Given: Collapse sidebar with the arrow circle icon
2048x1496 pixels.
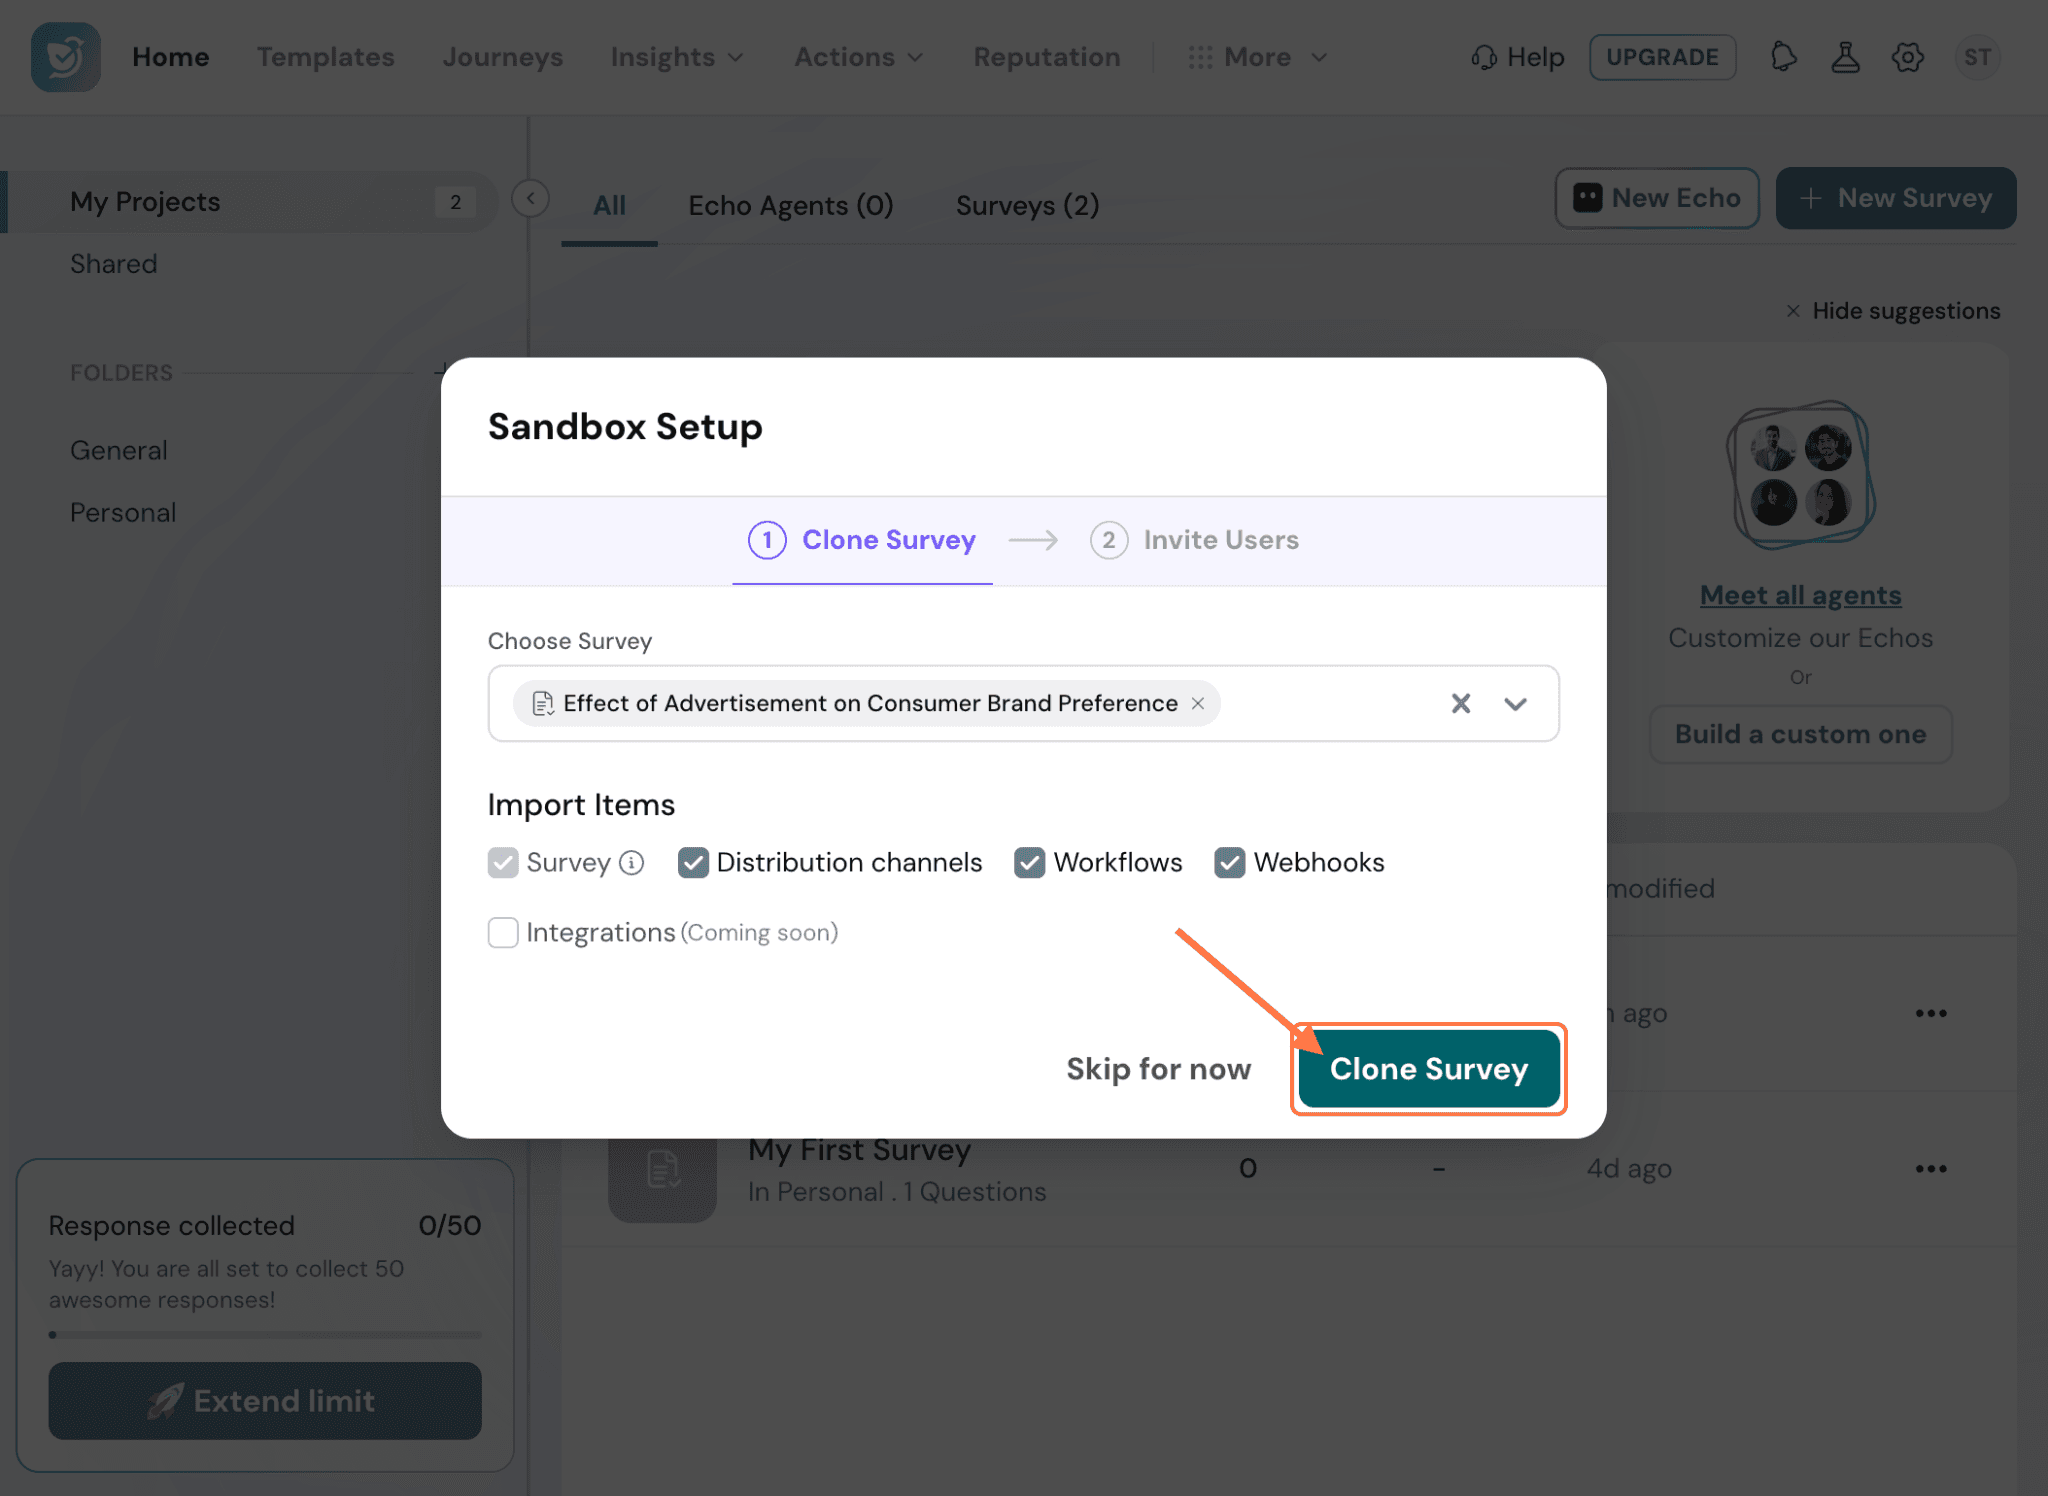Looking at the screenshot, I should tap(530, 198).
